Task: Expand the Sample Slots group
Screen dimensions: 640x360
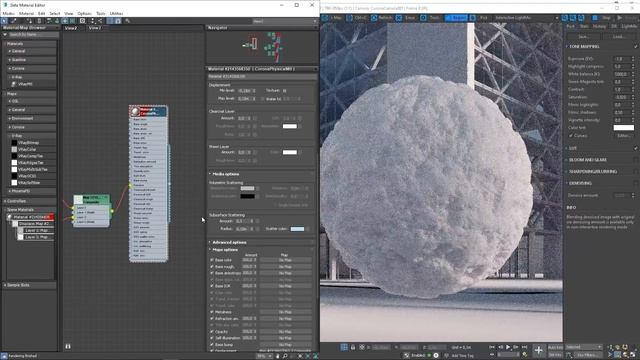Action: tap(29, 285)
